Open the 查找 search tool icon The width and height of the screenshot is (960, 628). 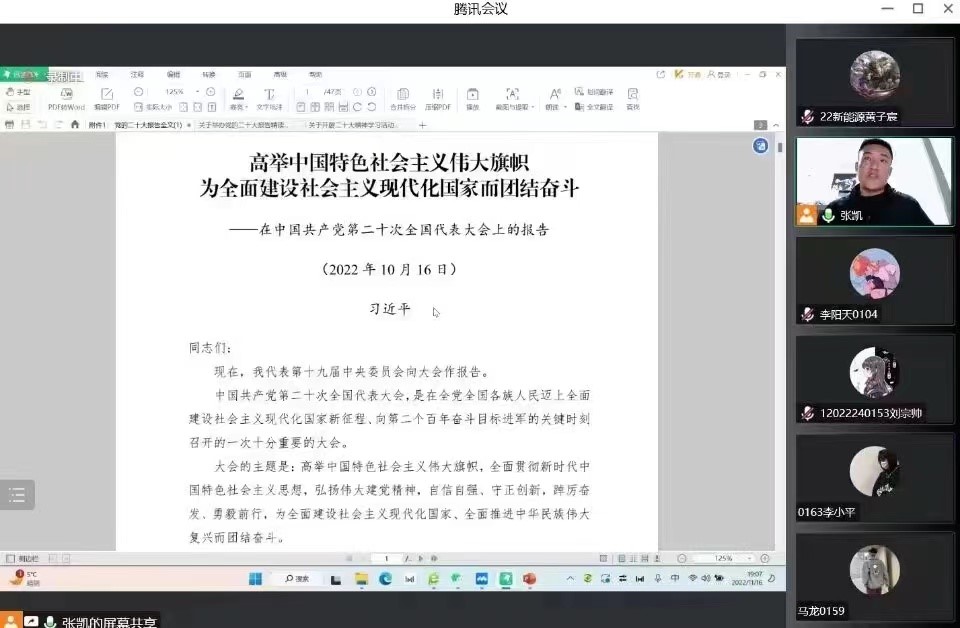[632, 98]
